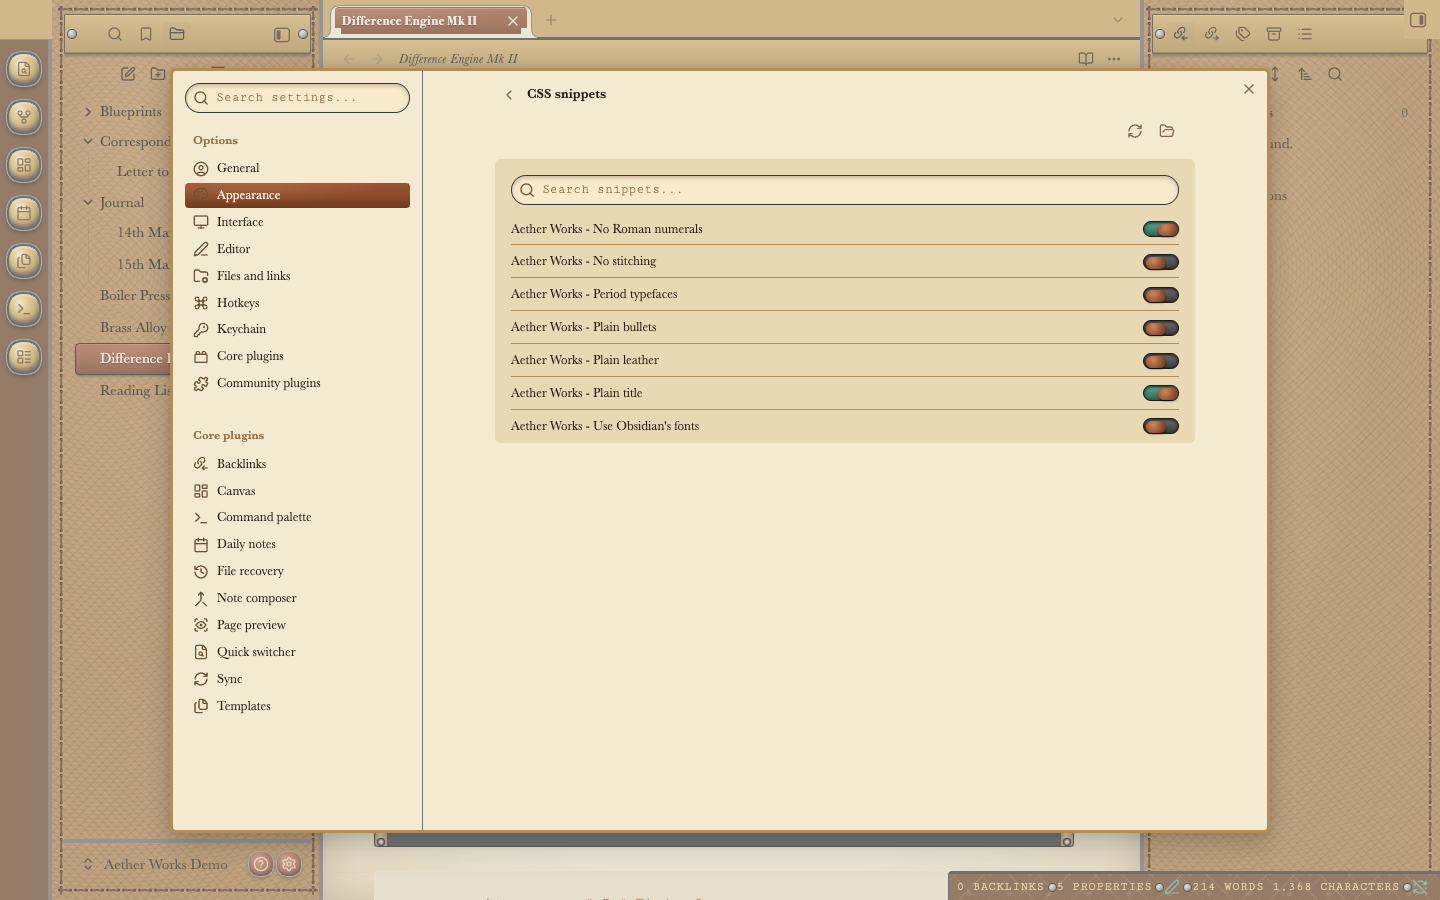The width and height of the screenshot is (1440, 900).
Task: Open graph view from the ribbon
Action: (x=24, y=117)
